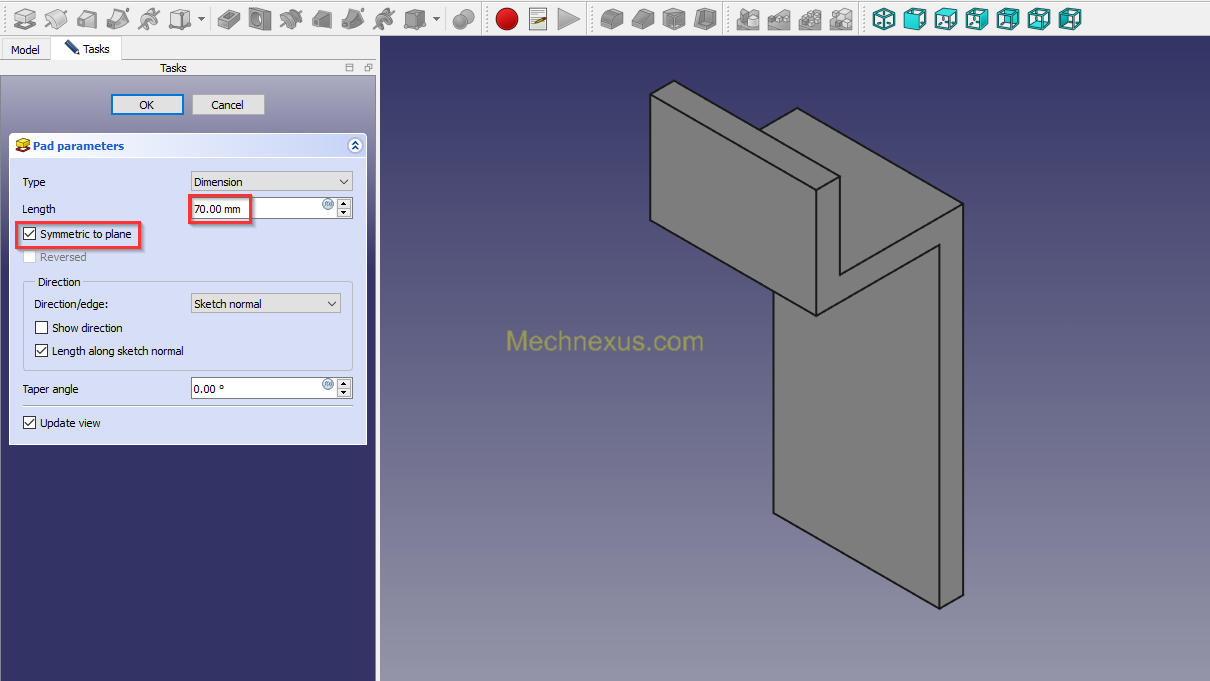
Task: Start macro recording with red circle
Action: pyautogui.click(x=507, y=18)
